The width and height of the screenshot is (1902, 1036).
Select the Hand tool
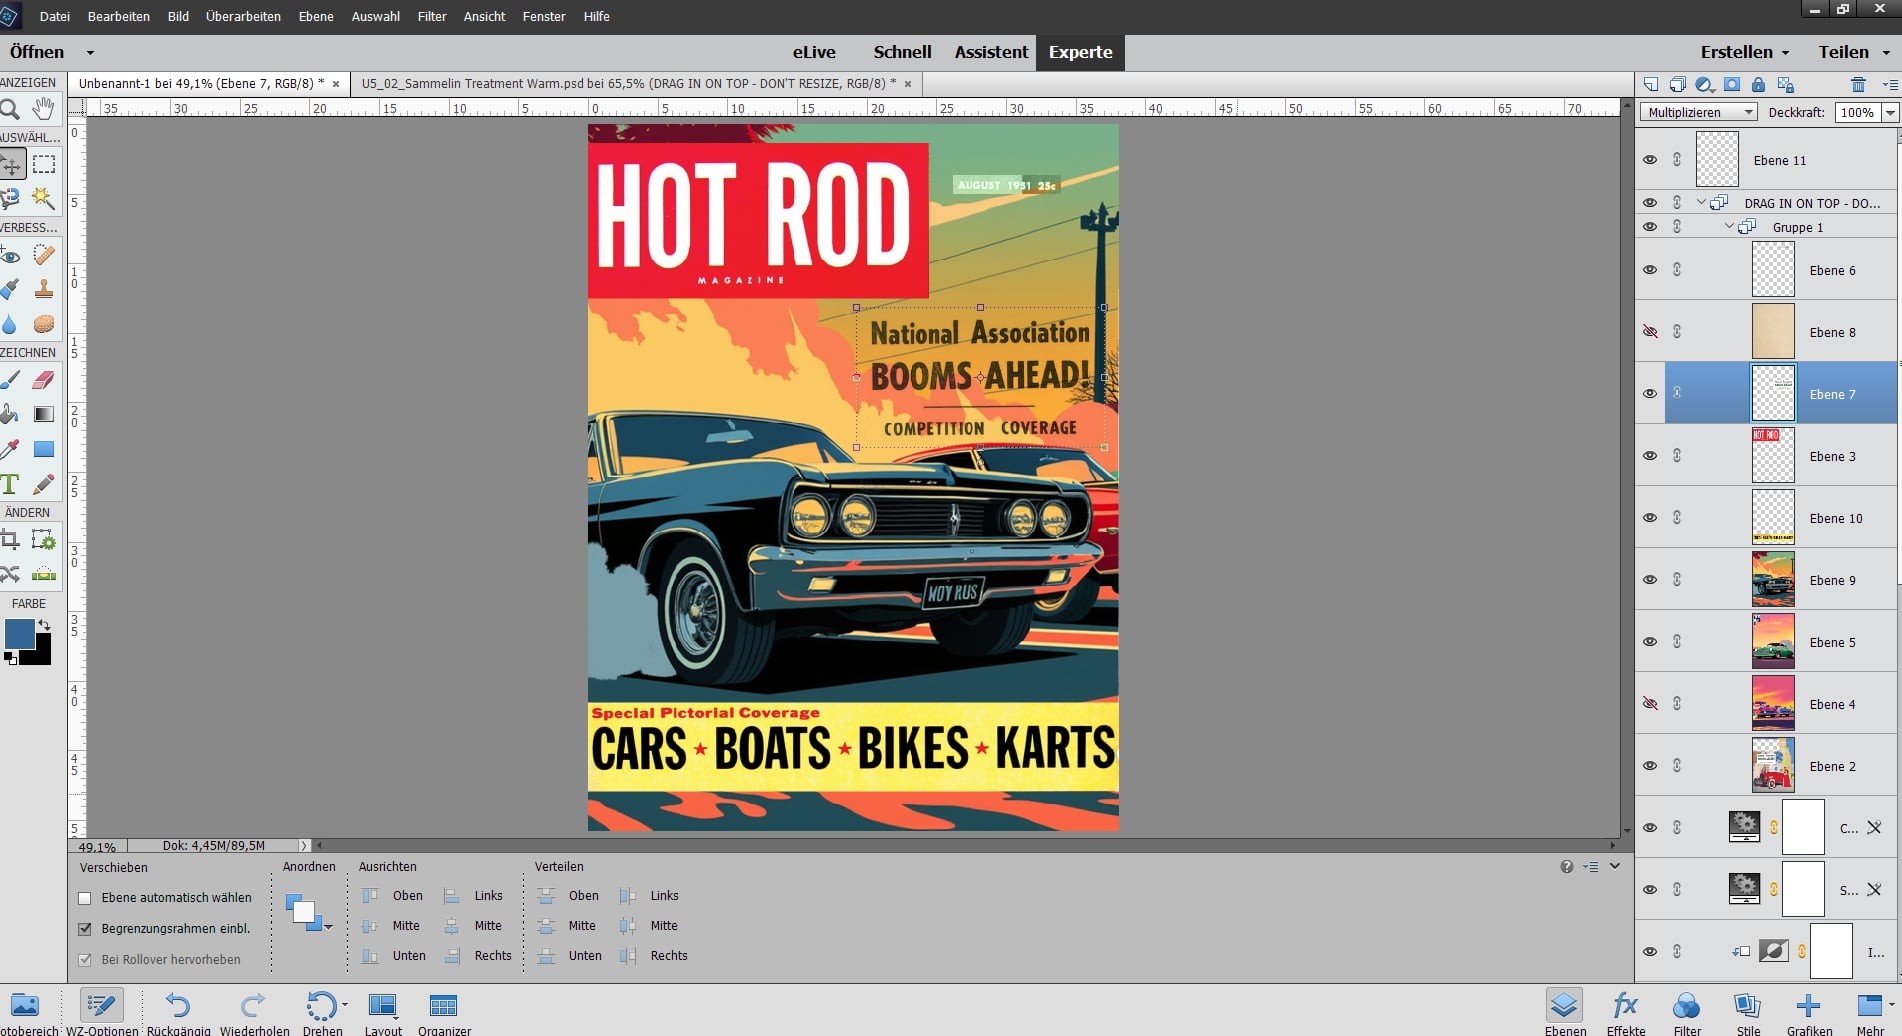43,109
